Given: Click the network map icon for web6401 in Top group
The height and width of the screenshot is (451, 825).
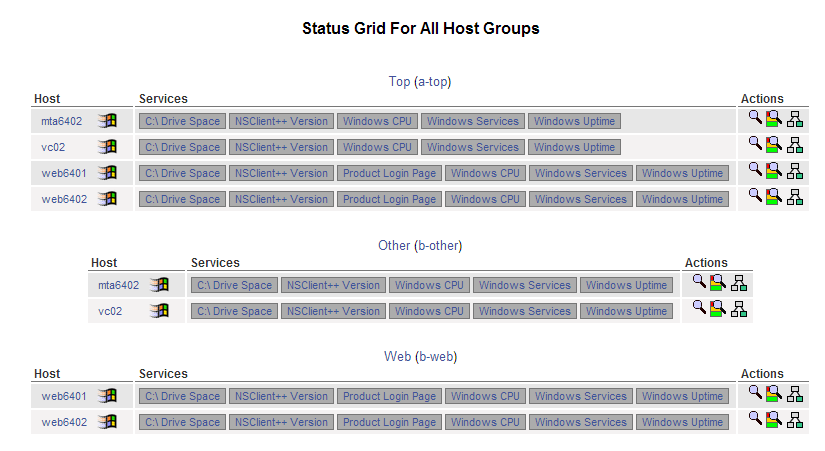Looking at the screenshot, I should click(795, 171).
